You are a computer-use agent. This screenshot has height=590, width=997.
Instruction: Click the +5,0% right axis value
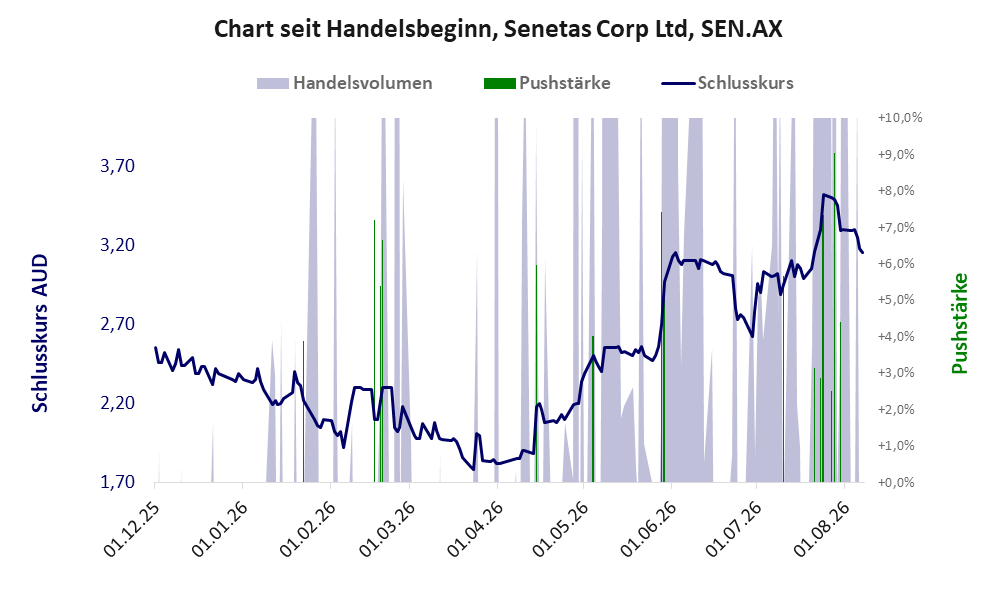coord(897,299)
